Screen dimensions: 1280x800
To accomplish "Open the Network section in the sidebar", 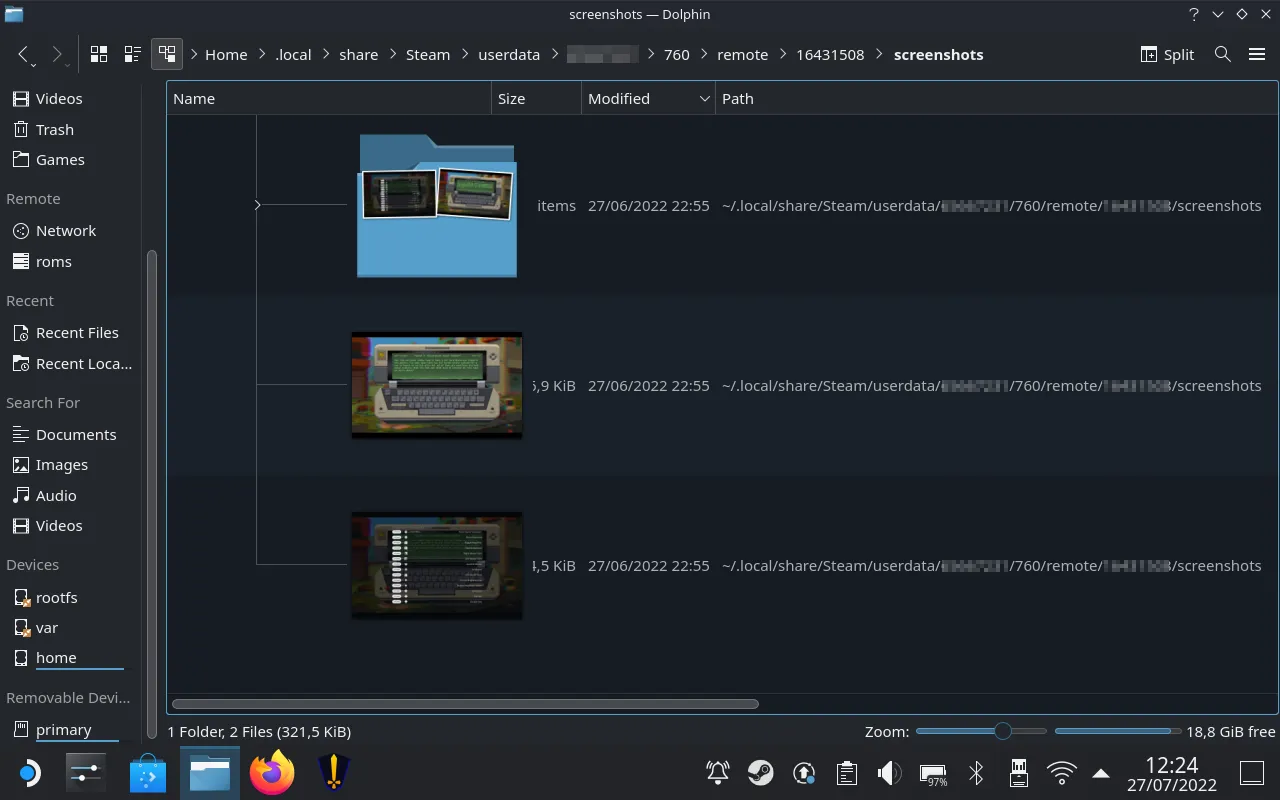I will pyautogui.click(x=64, y=230).
